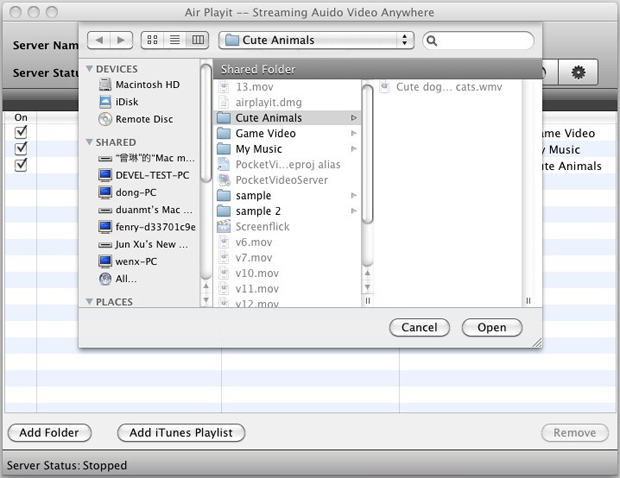
Task: Select the Cute Animals folder
Action: coord(287,118)
